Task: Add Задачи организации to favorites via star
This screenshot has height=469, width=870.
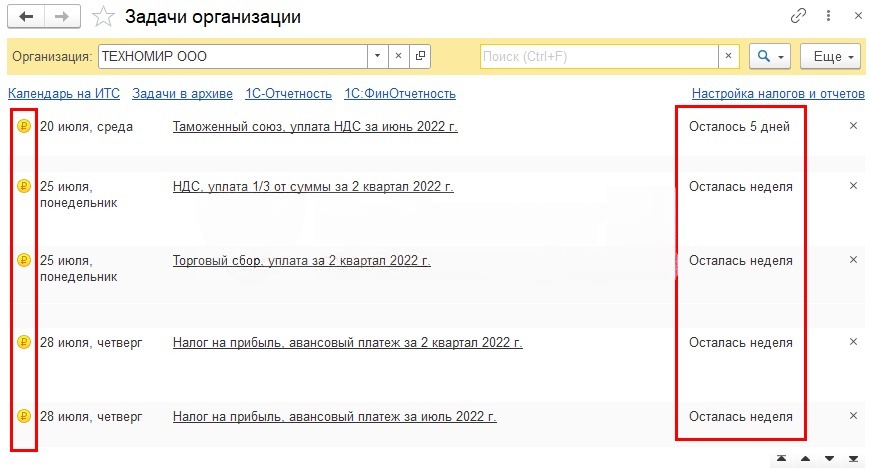Action: coord(102,18)
